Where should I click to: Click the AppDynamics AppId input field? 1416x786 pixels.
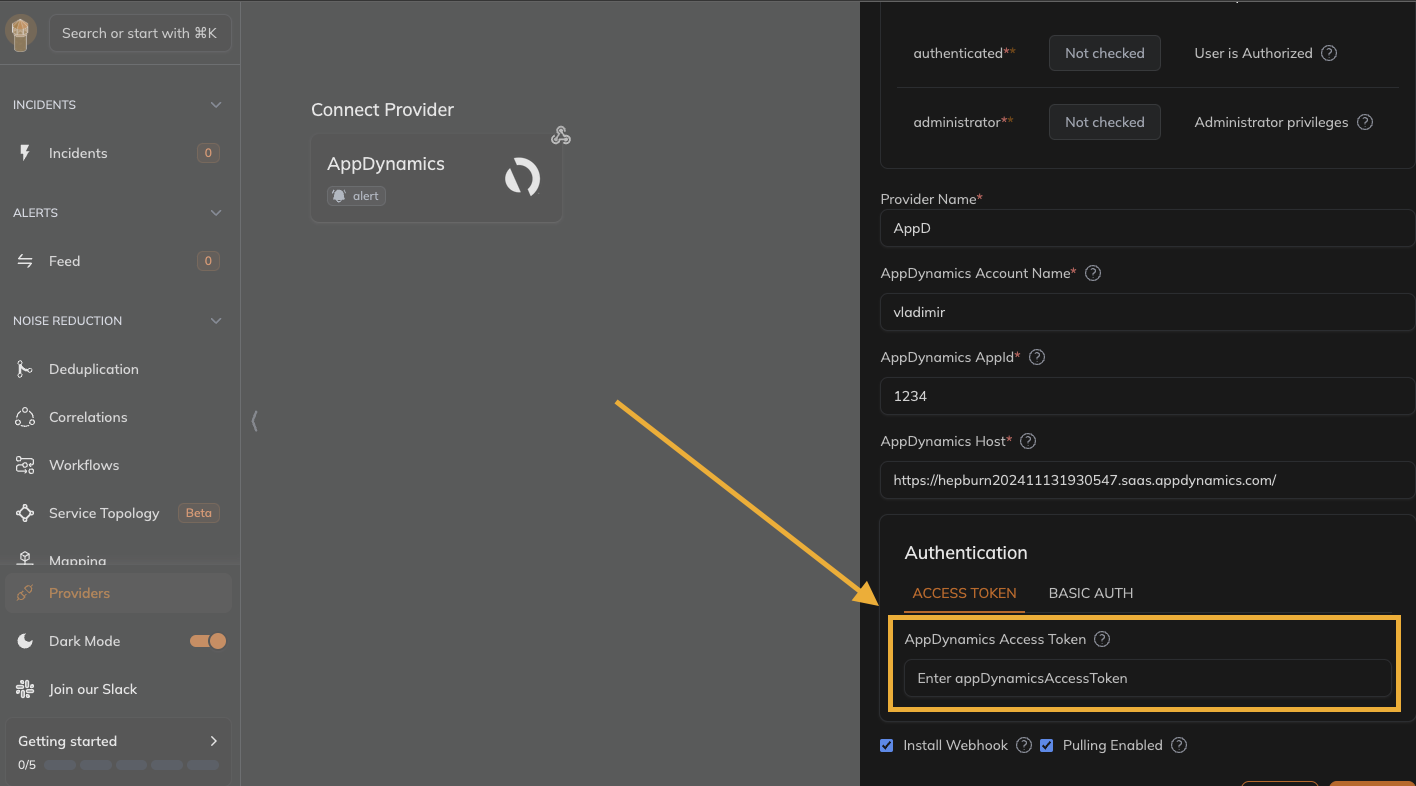(1147, 396)
